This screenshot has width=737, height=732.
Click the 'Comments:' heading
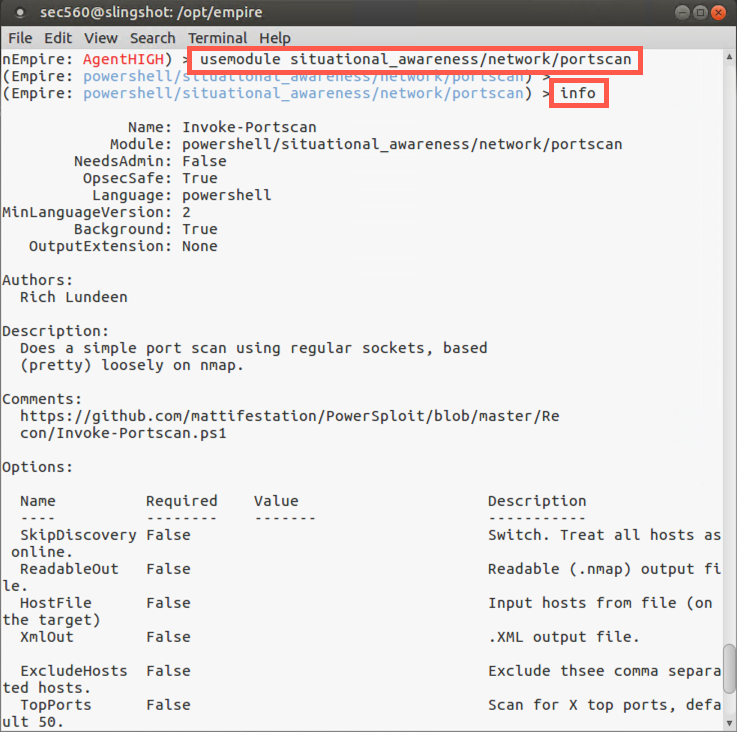pos(42,399)
